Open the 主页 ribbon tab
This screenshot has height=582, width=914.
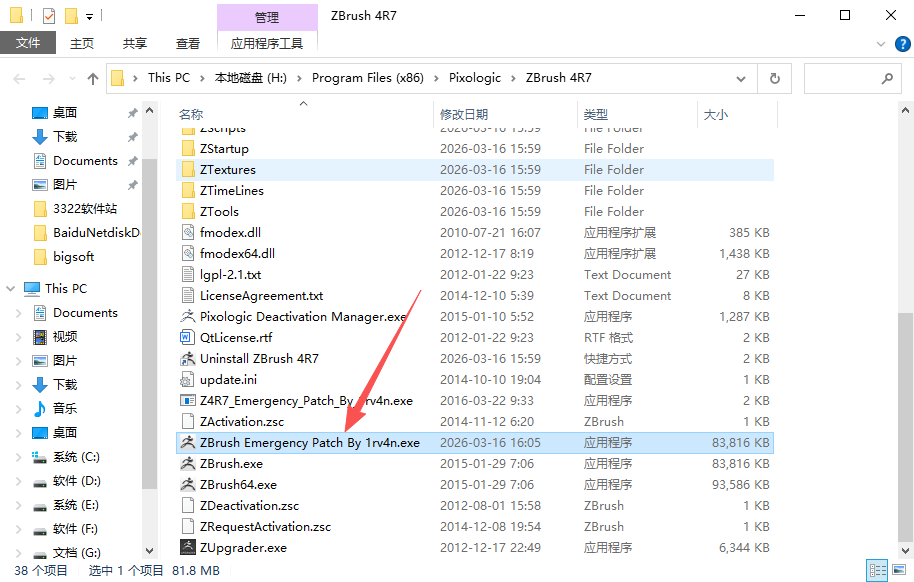pos(82,43)
